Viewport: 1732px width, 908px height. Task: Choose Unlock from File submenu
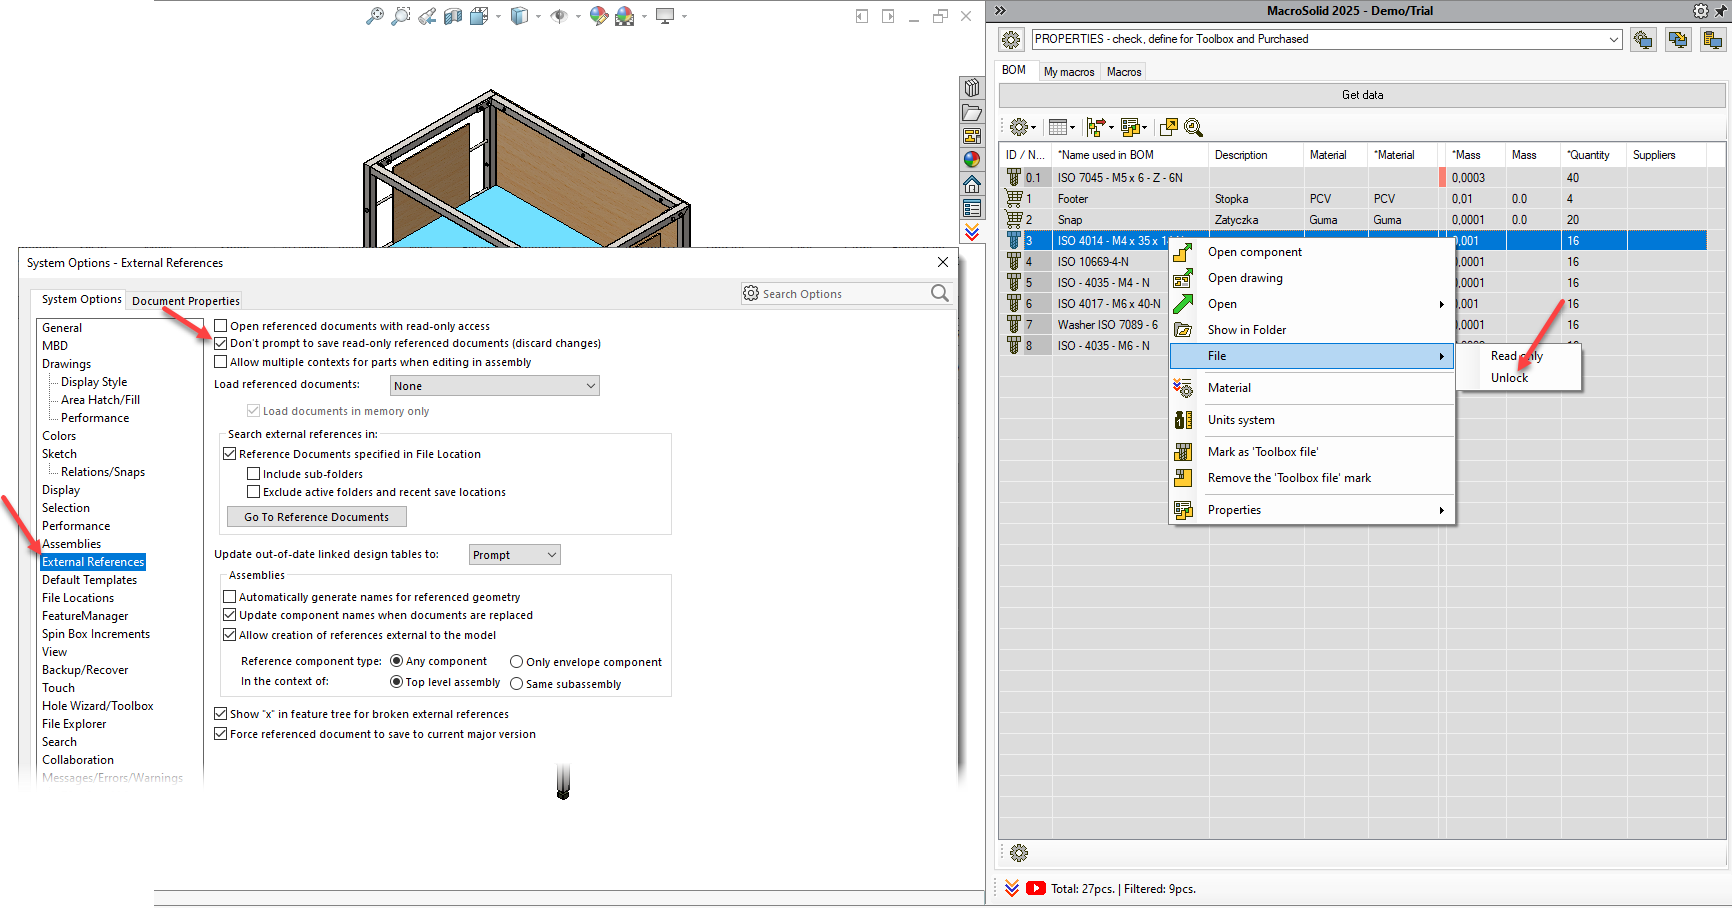coord(1519,378)
